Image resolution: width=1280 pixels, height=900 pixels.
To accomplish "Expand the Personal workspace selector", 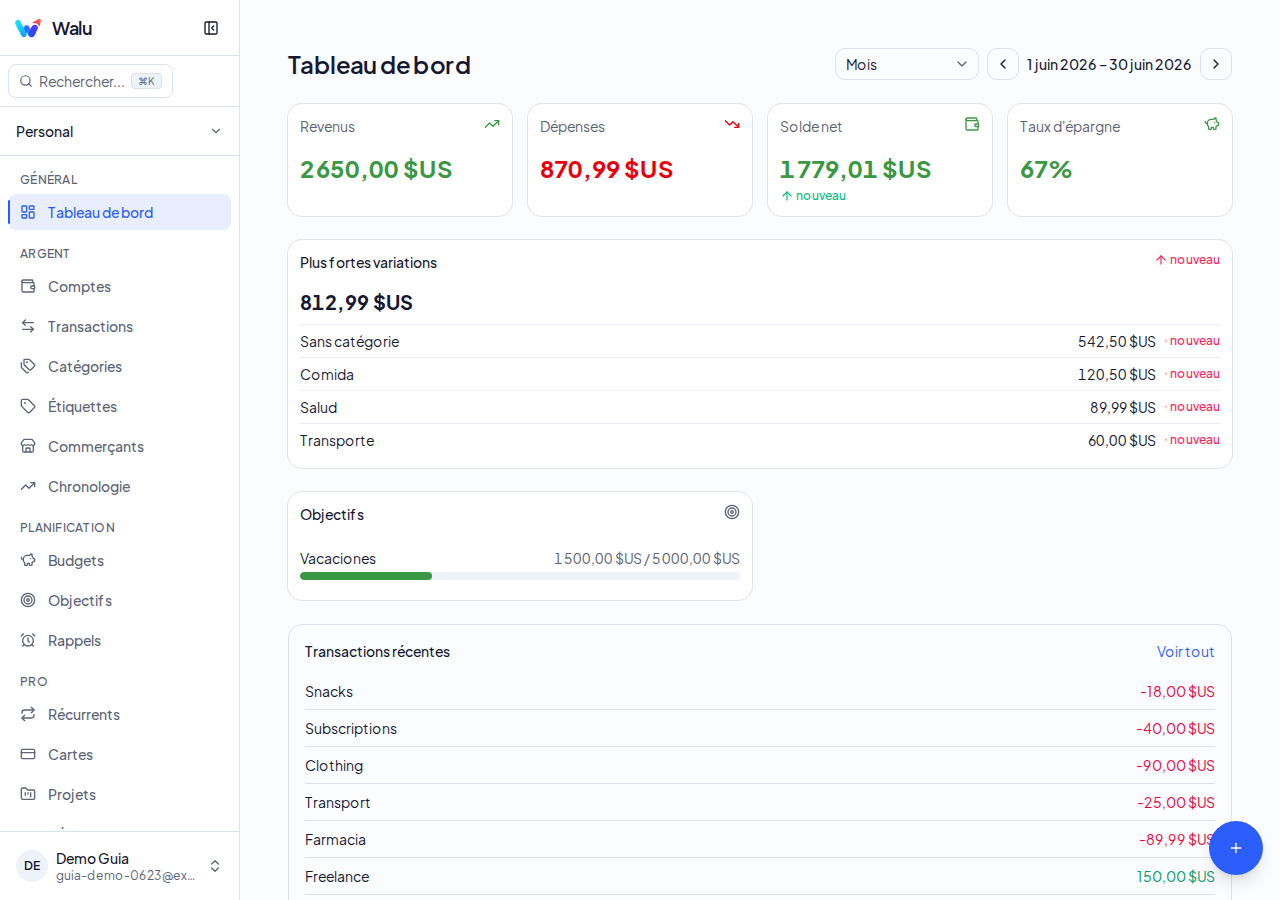I will (x=120, y=131).
